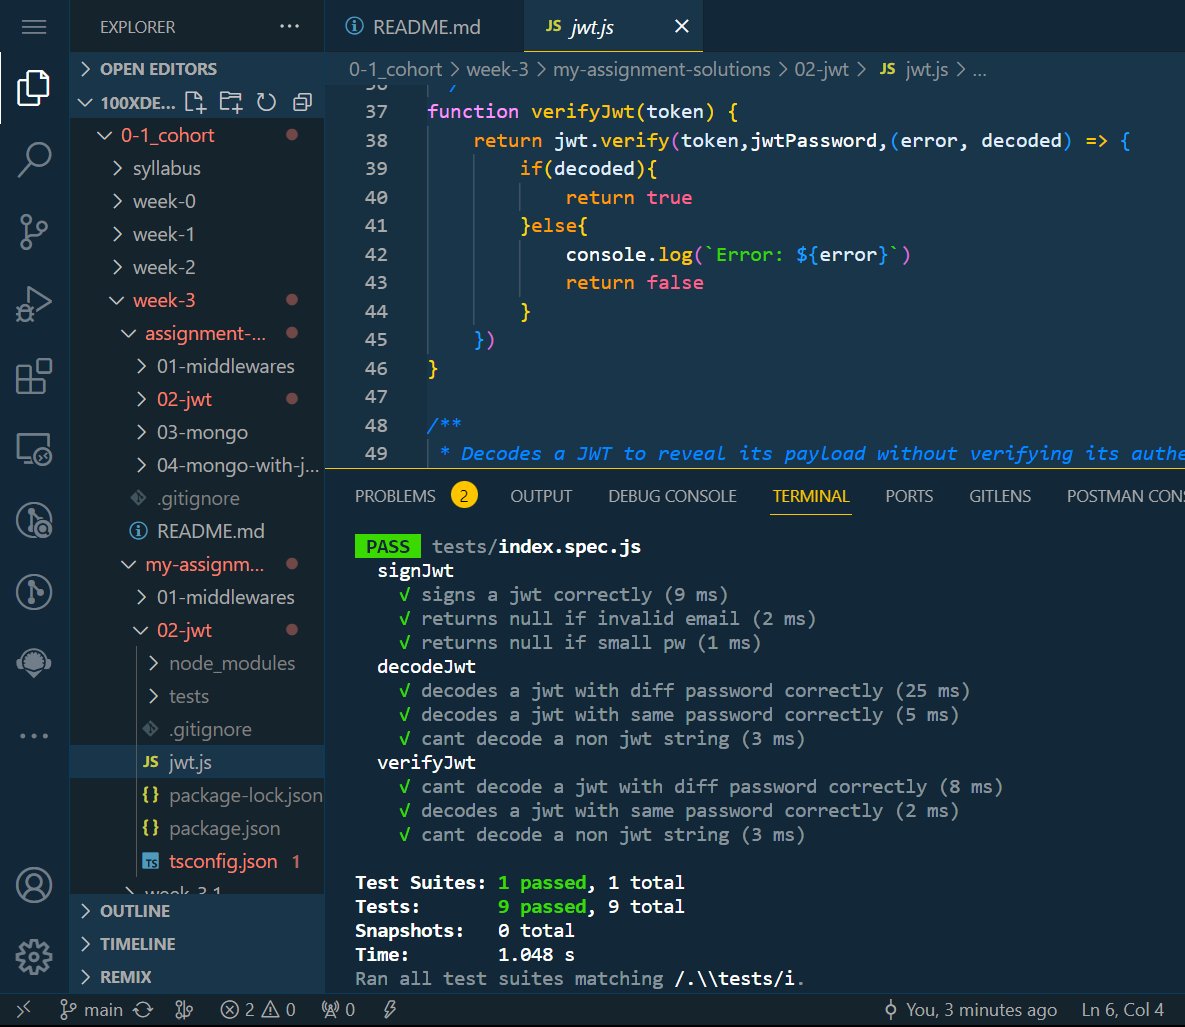Expand the TIMELINE section

click(x=197, y=944)
